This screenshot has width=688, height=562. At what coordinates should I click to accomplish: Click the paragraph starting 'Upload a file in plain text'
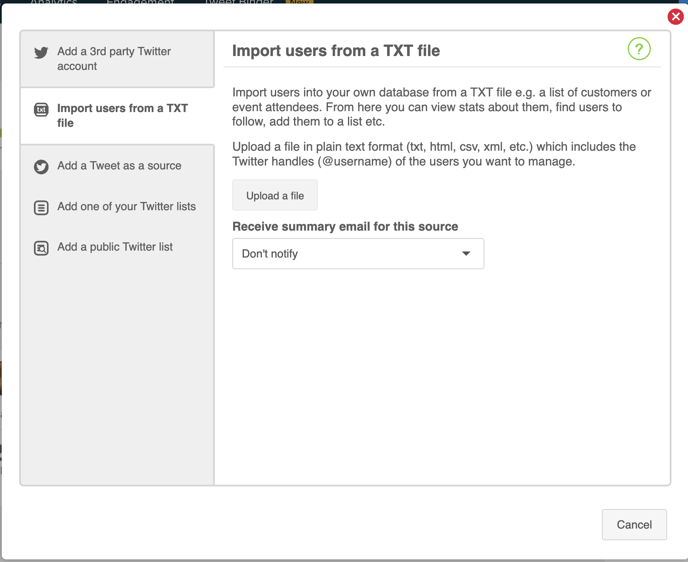point(434,154)
